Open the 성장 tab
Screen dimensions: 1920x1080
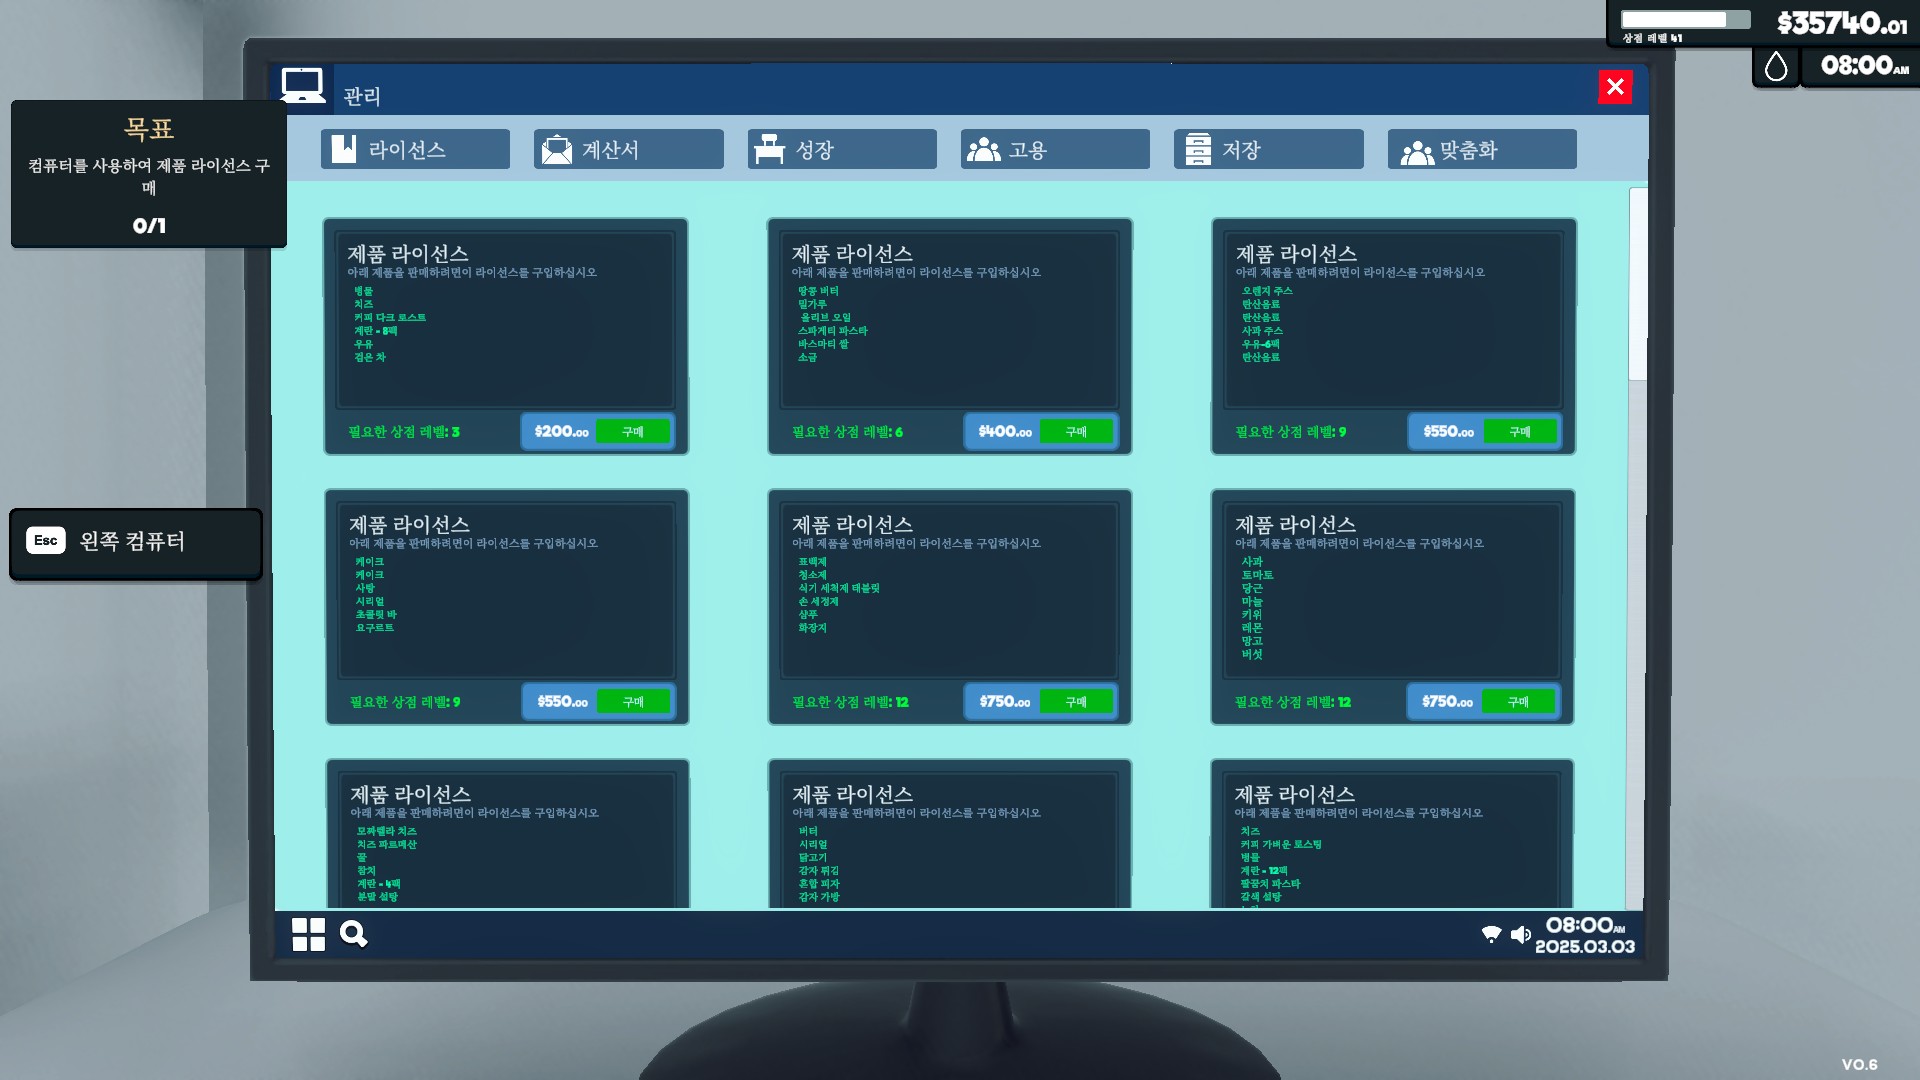coord(842,149)
